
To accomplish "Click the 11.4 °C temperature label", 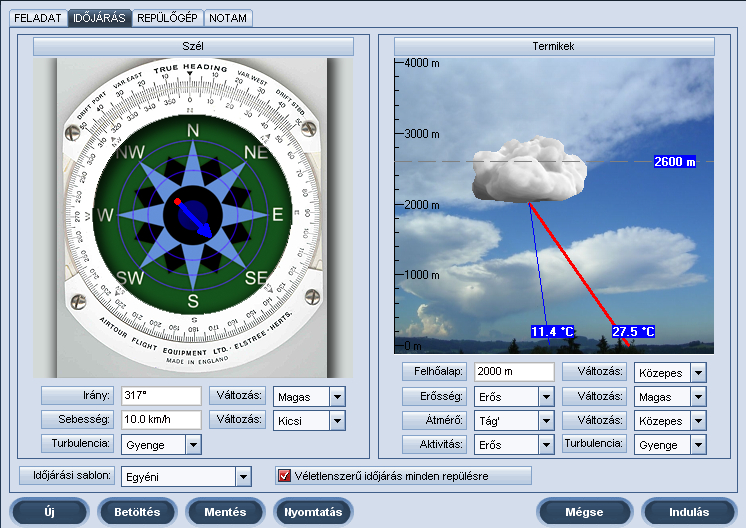I will [552, 331].
